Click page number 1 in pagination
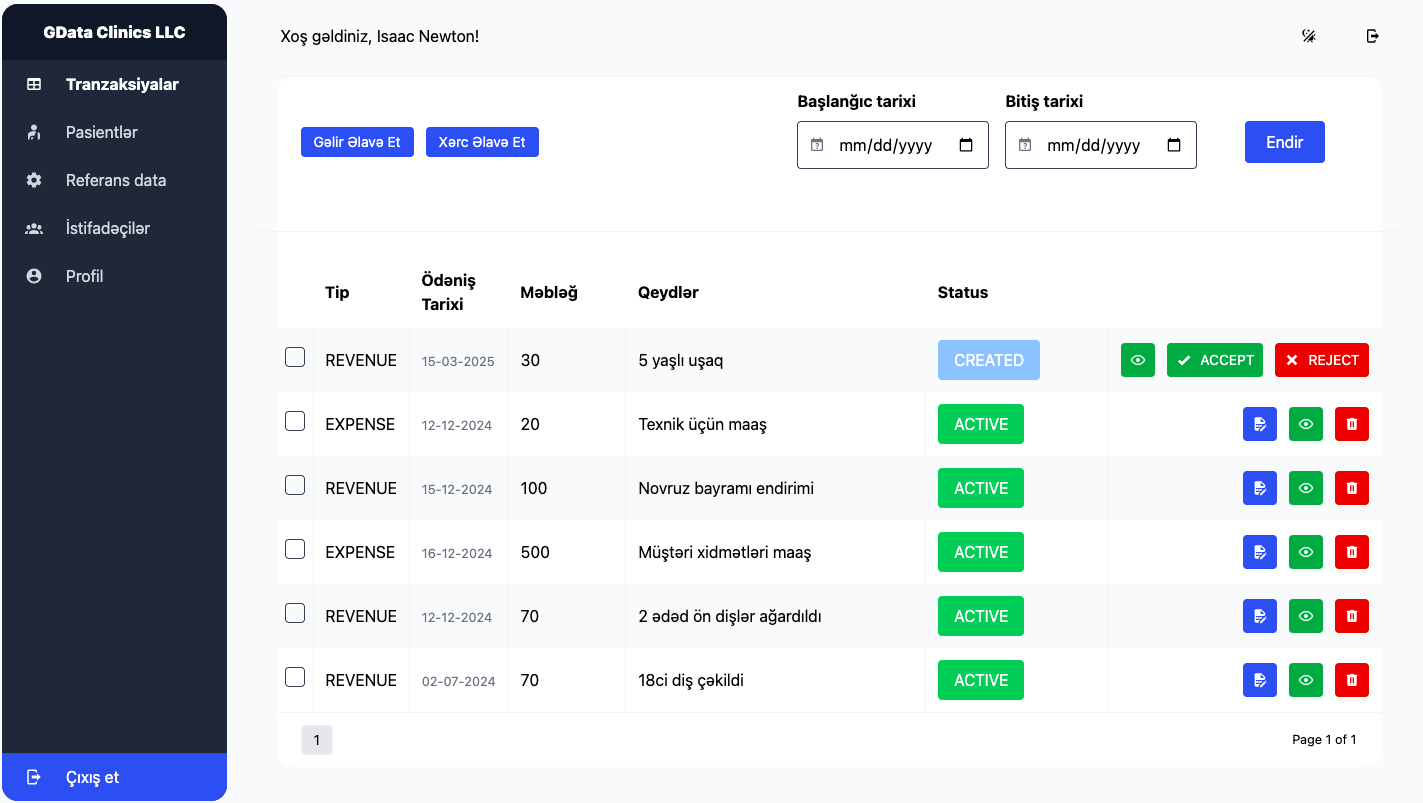Image resolution: width=1423 pixels, height=803 pixels. (316, 740)
